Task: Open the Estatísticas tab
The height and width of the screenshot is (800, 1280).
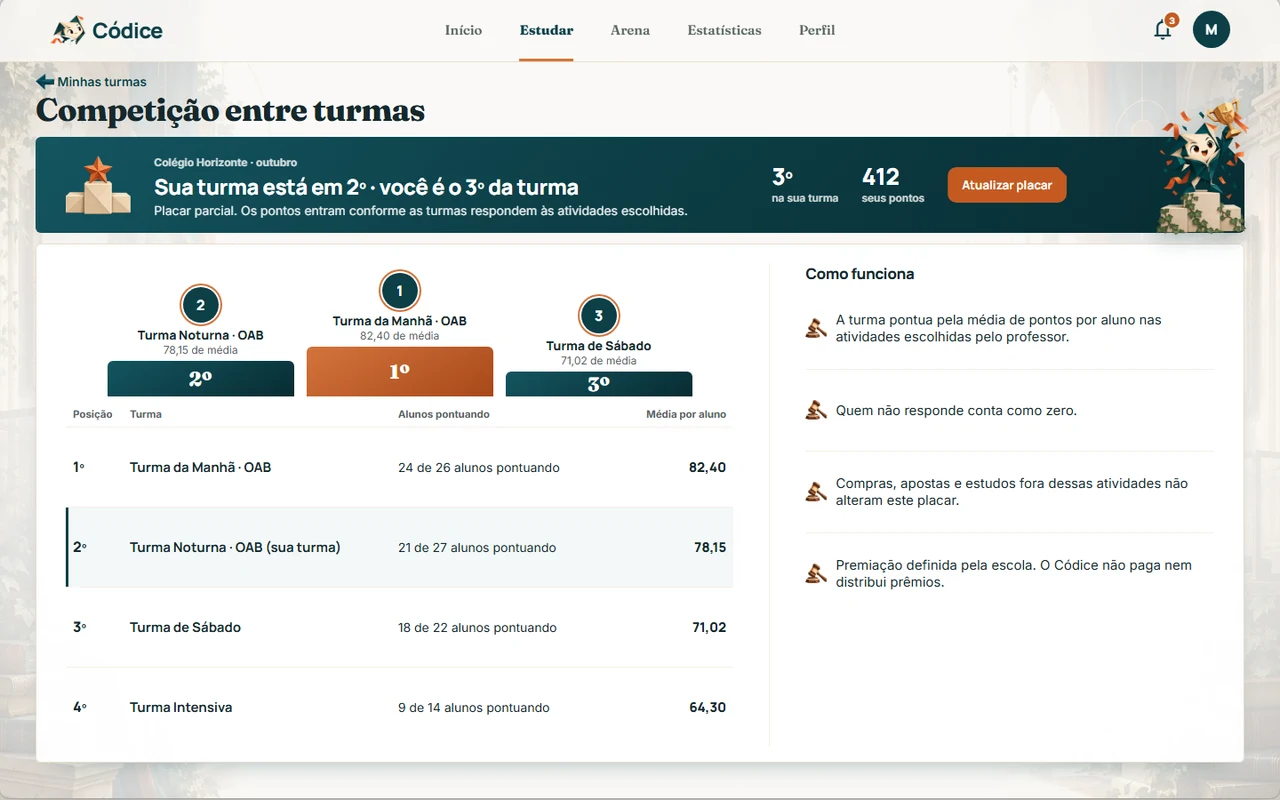Action: tap(724, 30)
